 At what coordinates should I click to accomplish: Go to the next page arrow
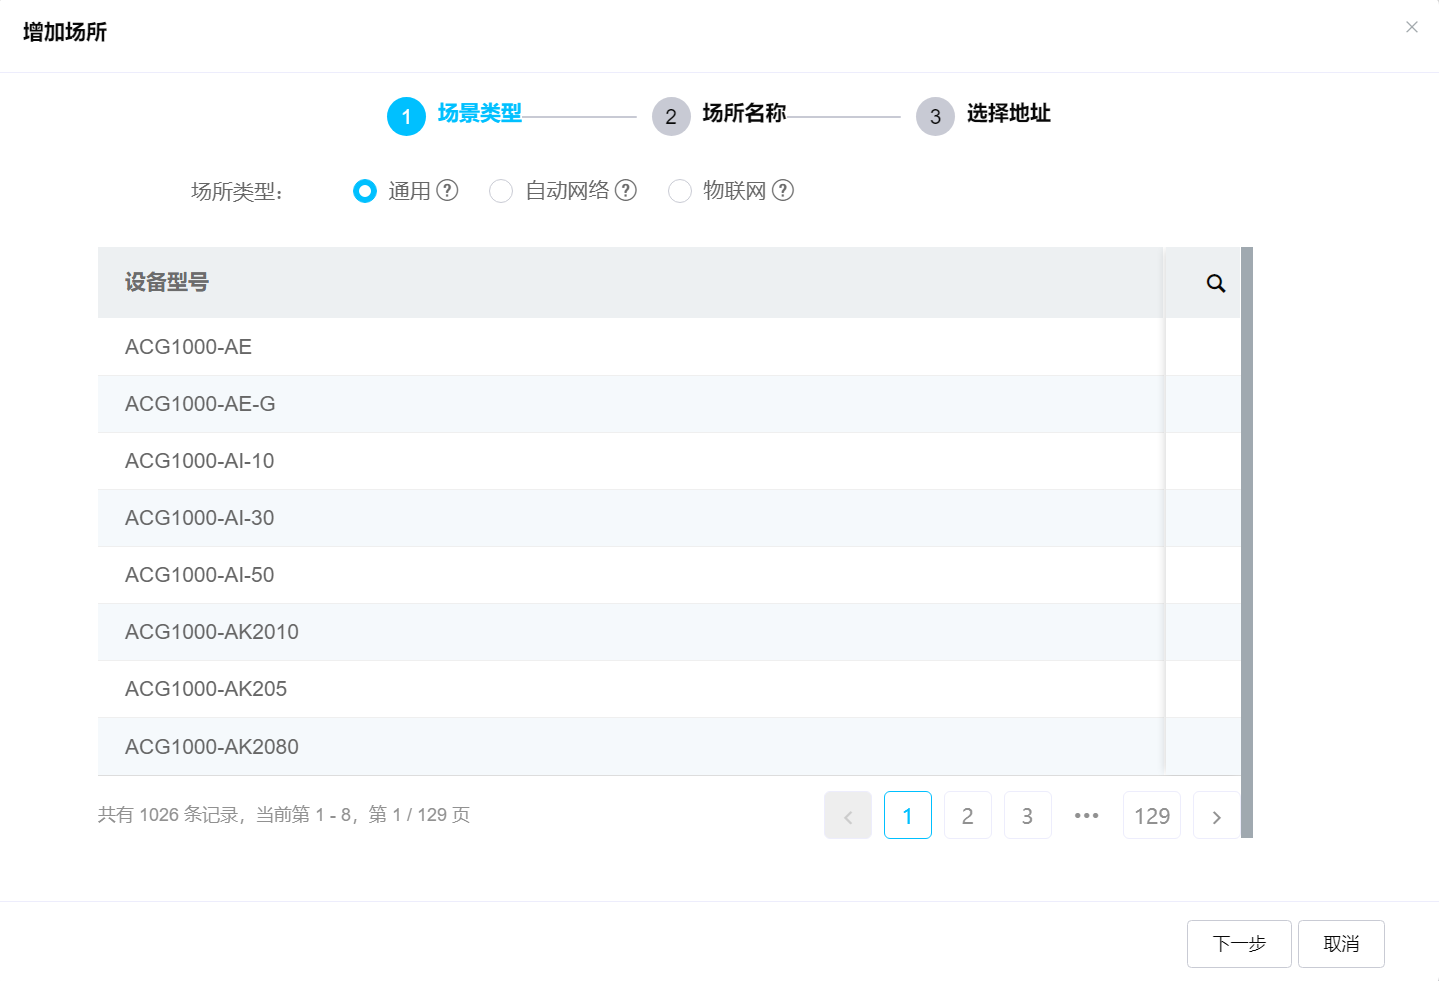pyautogui.click(x=1217, y=816)
